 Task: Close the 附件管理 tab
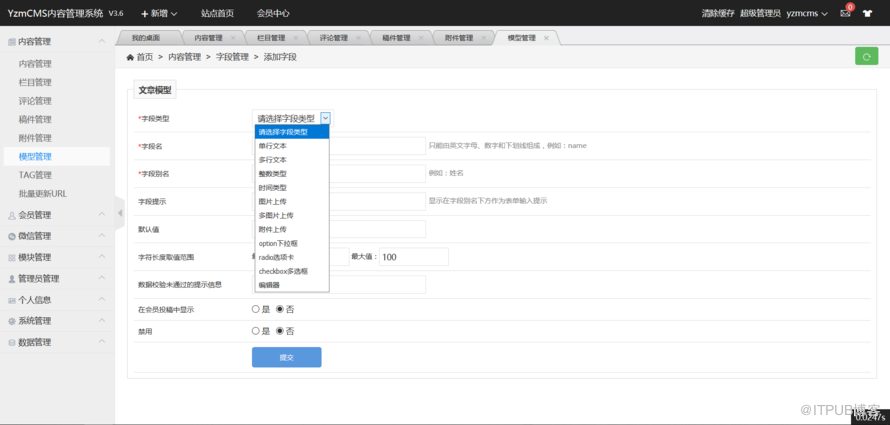click(x=484, y=38)
